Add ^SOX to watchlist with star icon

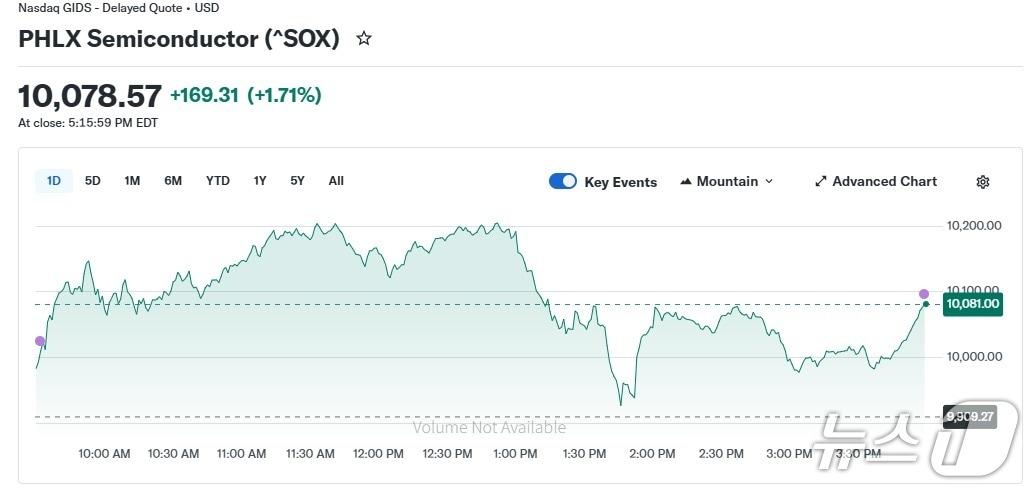point(364,39)
